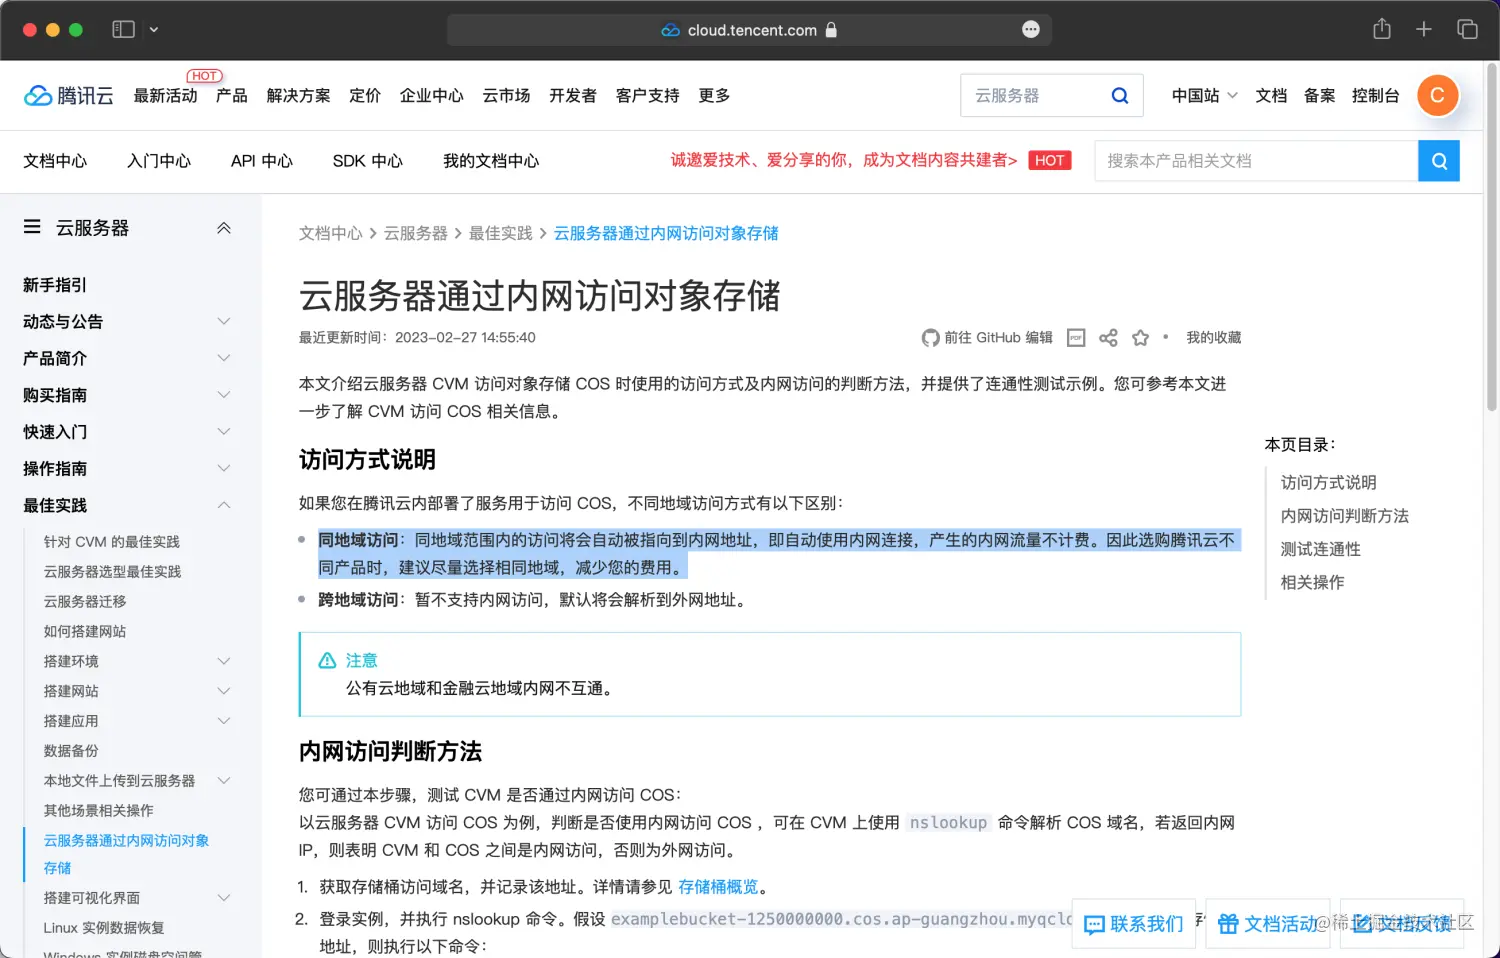Screen dimensions: 1500x958
Task: Open 更多 menu
Action: point(714,95)
